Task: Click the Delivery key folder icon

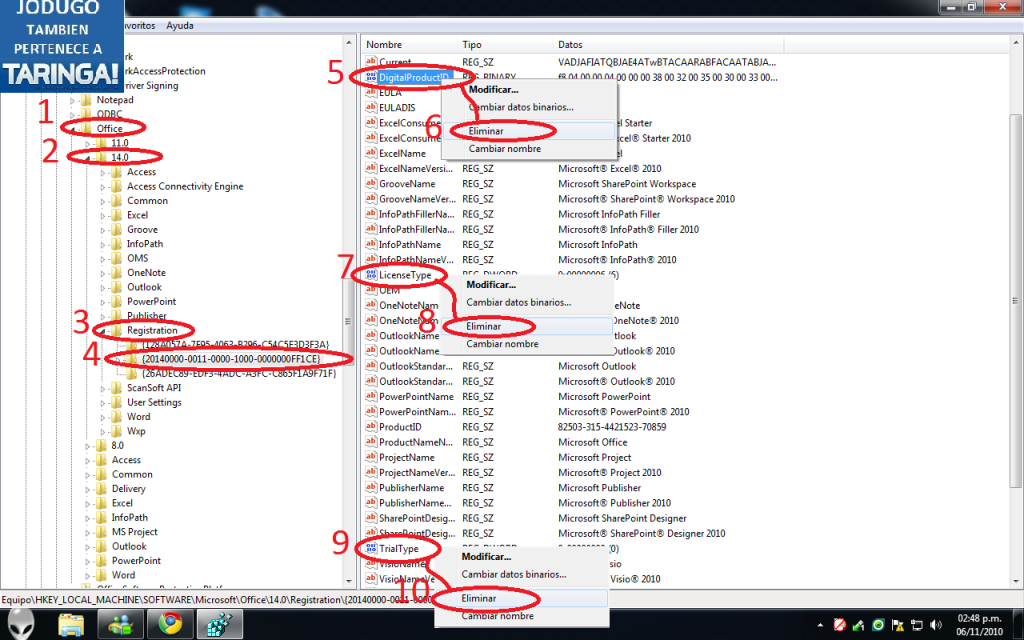Action: (x=101, y=488)
